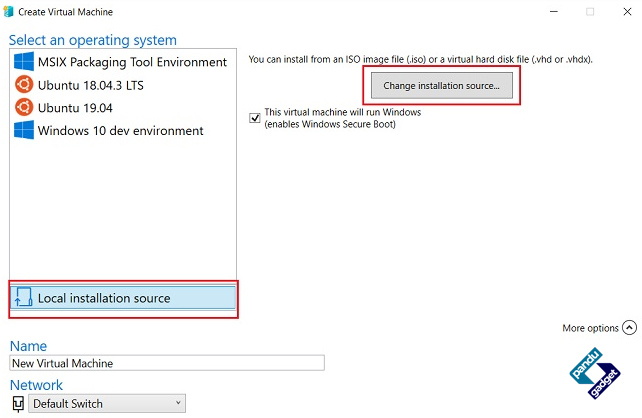Screen dimensions: 642x418
Task: Click the pandu gadget watermark logo
Action: pyautogui.click(x=595, y=373)
